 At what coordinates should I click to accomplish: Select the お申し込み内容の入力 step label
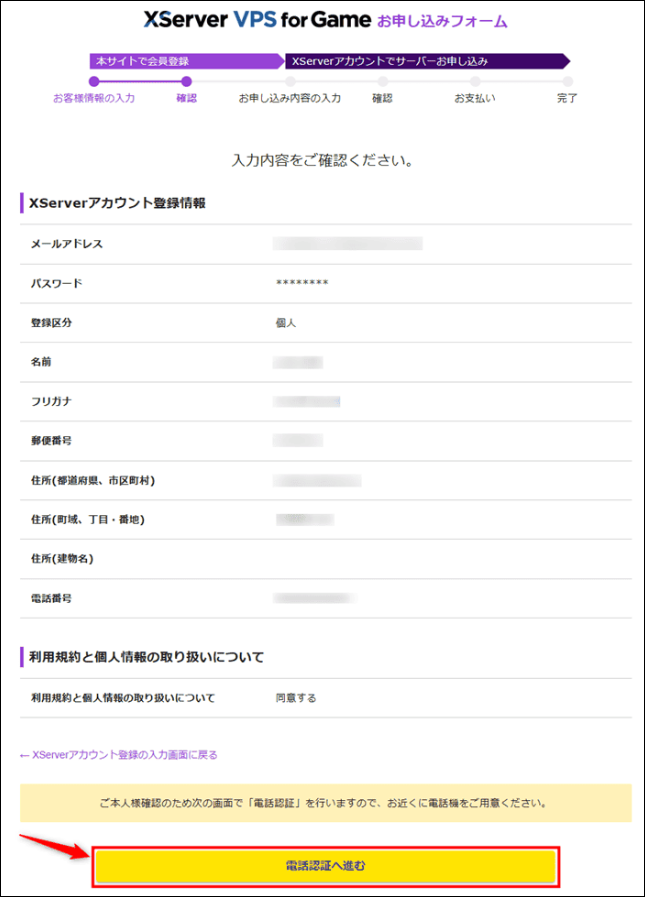coord(290,98)
